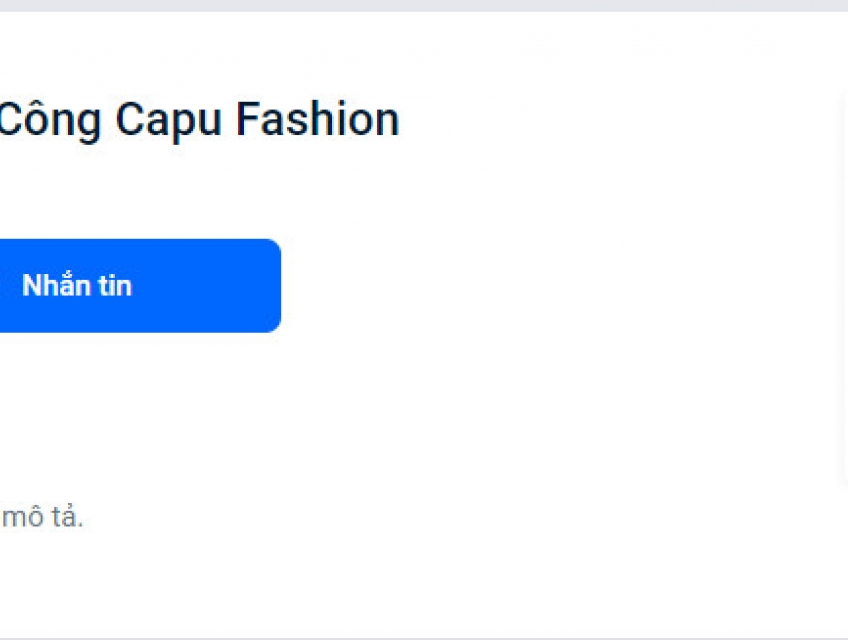Click the mô tả. description text
This screenshot has height=640, width=848.
tap(42, 518)
